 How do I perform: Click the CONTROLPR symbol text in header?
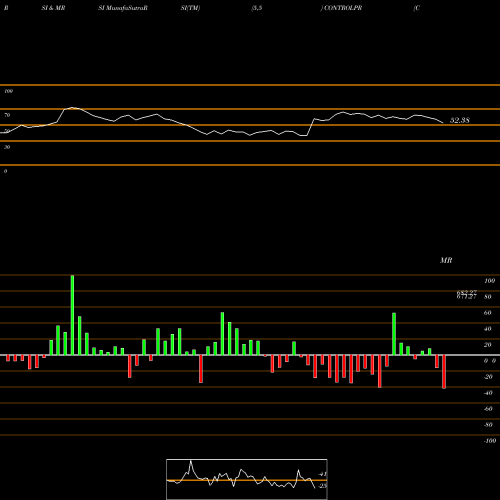[343, 8]
